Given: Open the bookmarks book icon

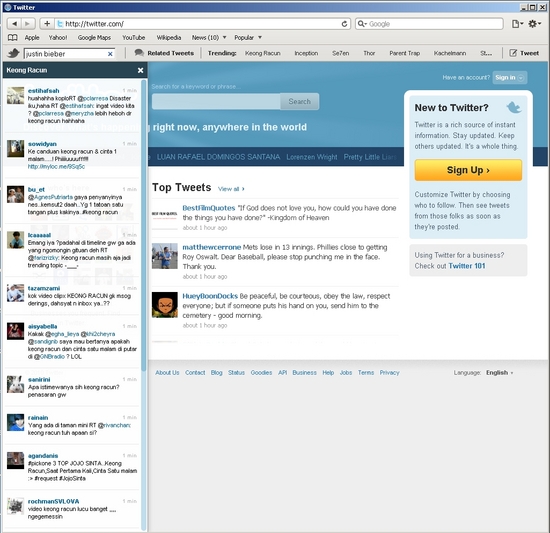Looking at the screenshot, I should [x=13, y=38].
